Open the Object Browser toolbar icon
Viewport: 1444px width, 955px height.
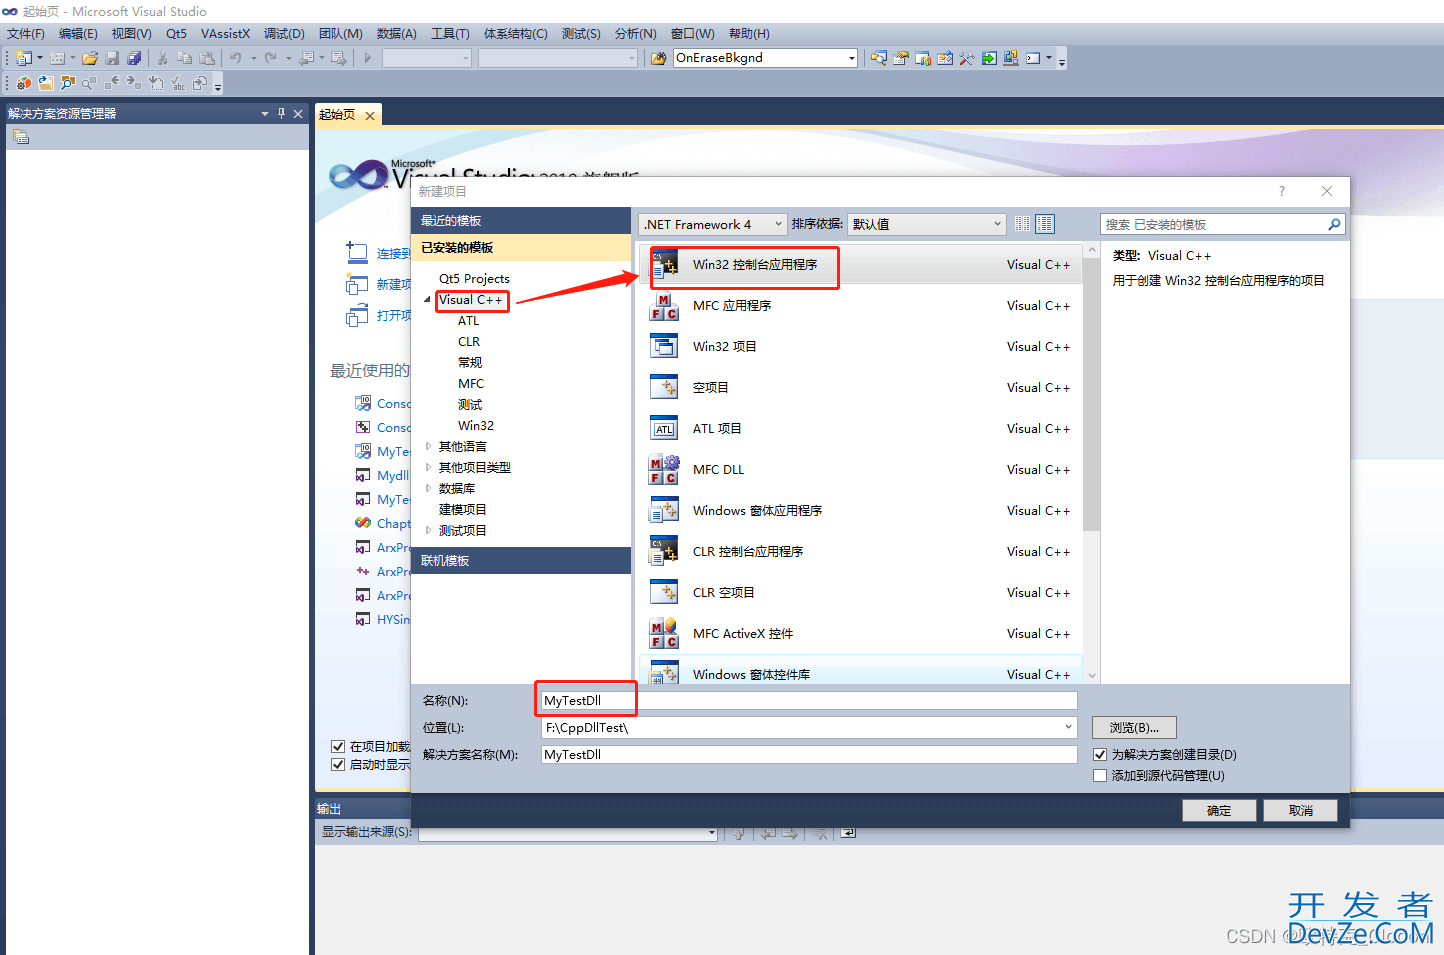[944, 58]
